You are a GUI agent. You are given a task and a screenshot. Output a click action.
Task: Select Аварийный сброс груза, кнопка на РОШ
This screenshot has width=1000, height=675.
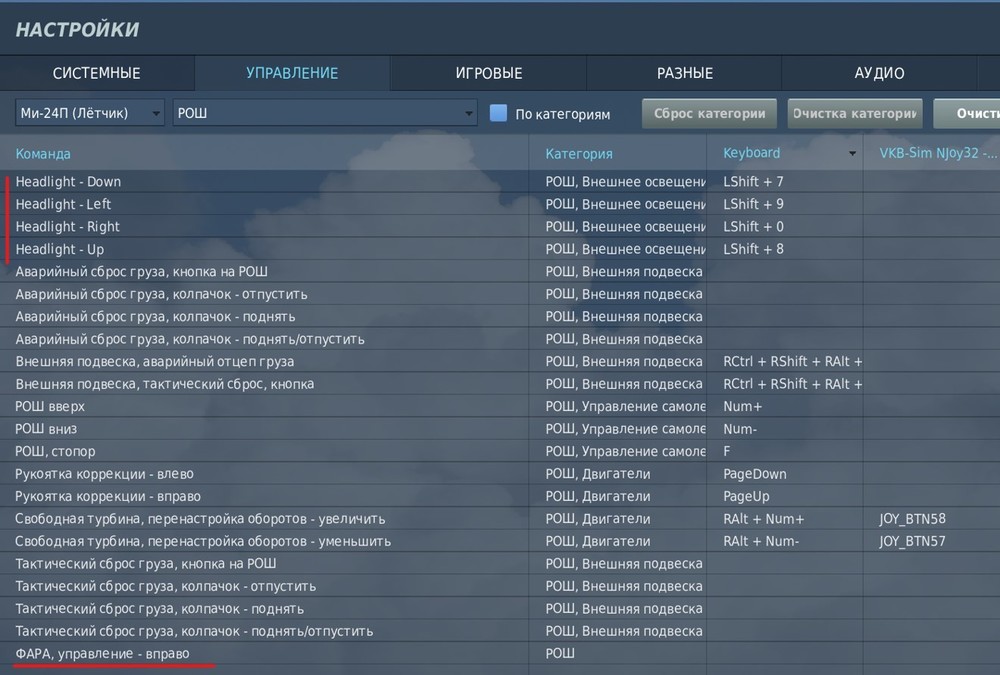pos(142,272)
